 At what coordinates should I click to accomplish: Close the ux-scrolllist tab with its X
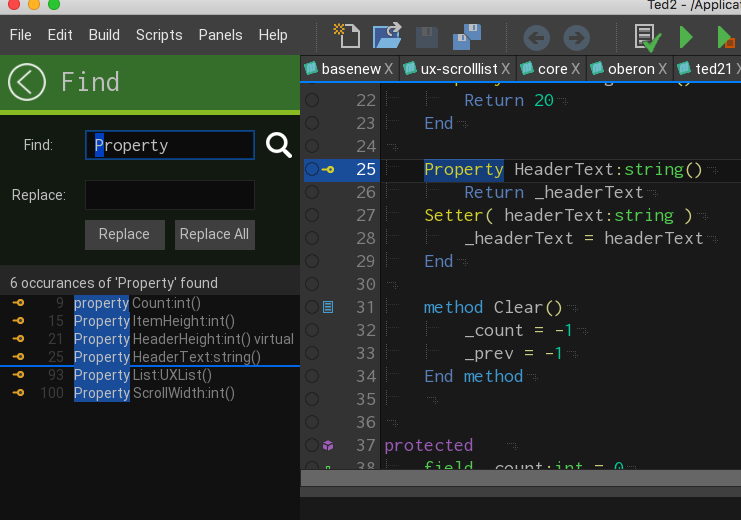505,69
